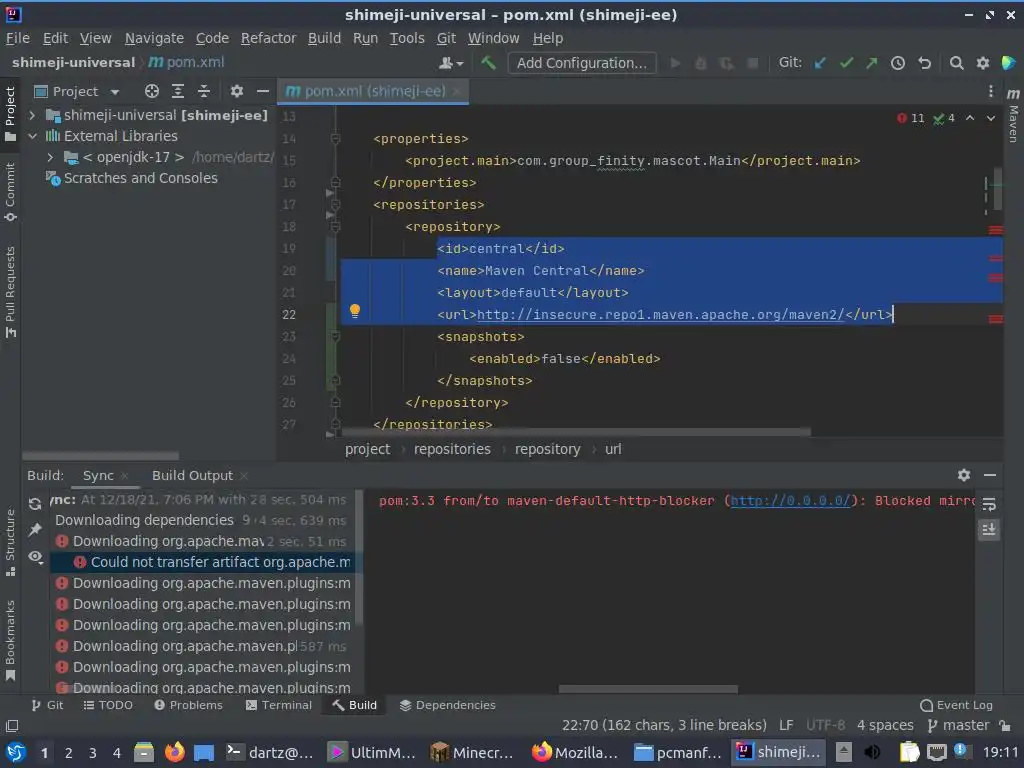The height and width of the screenshot is (768, 1024).
Task: Toggle soft-wrap in Build output
Action: point(989,504)
